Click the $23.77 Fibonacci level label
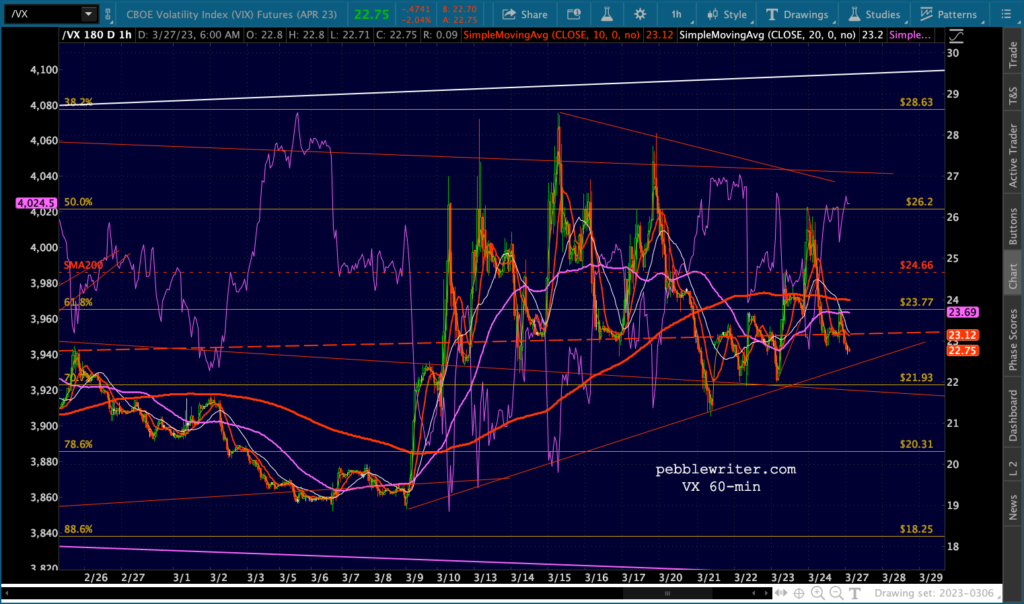1024x604 pixels. point(916,302)
